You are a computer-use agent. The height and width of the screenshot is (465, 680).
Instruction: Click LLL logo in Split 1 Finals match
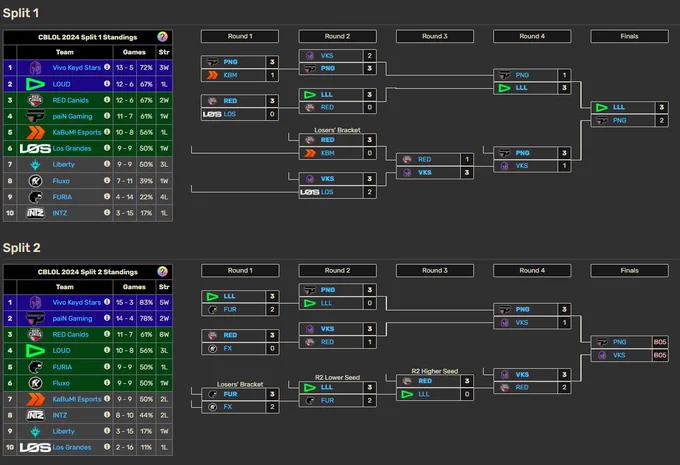[602, 107]
